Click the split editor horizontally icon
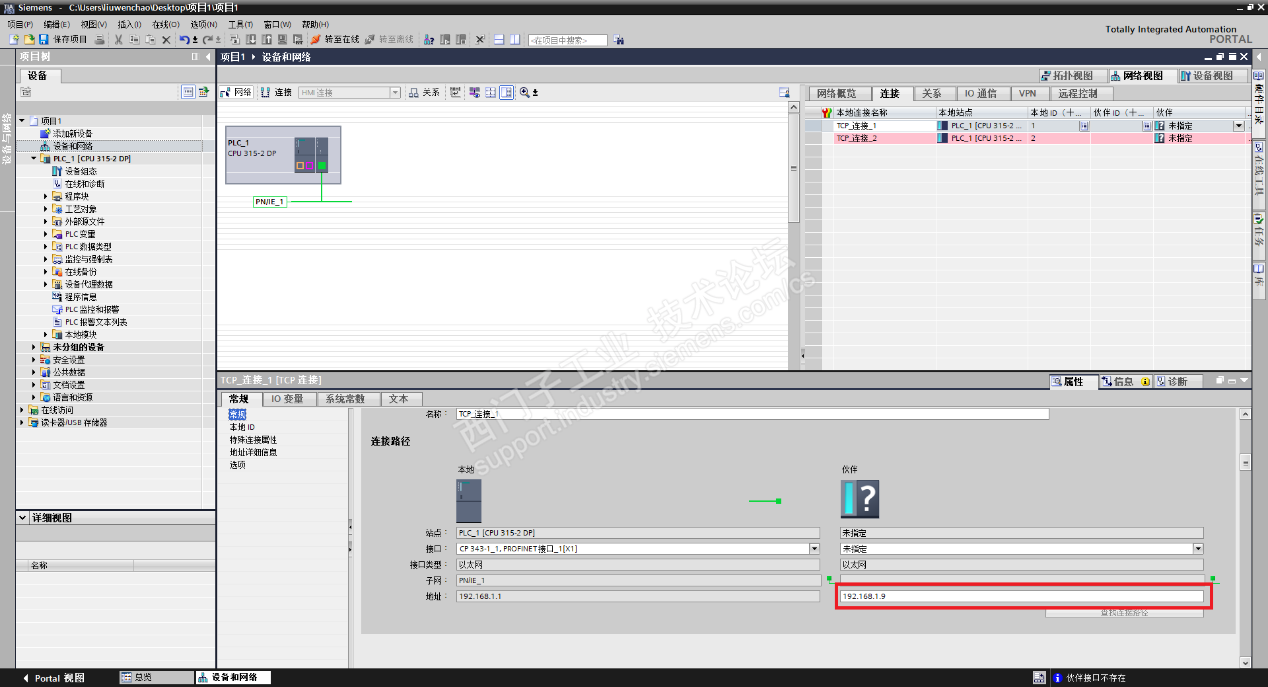Image resolution: width=1268 pixels, height=687 pixels. 498,40
